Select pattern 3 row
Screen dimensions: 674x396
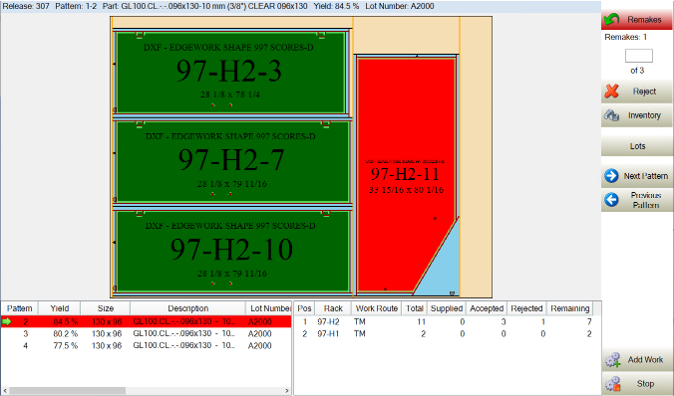tap(146, 333)
